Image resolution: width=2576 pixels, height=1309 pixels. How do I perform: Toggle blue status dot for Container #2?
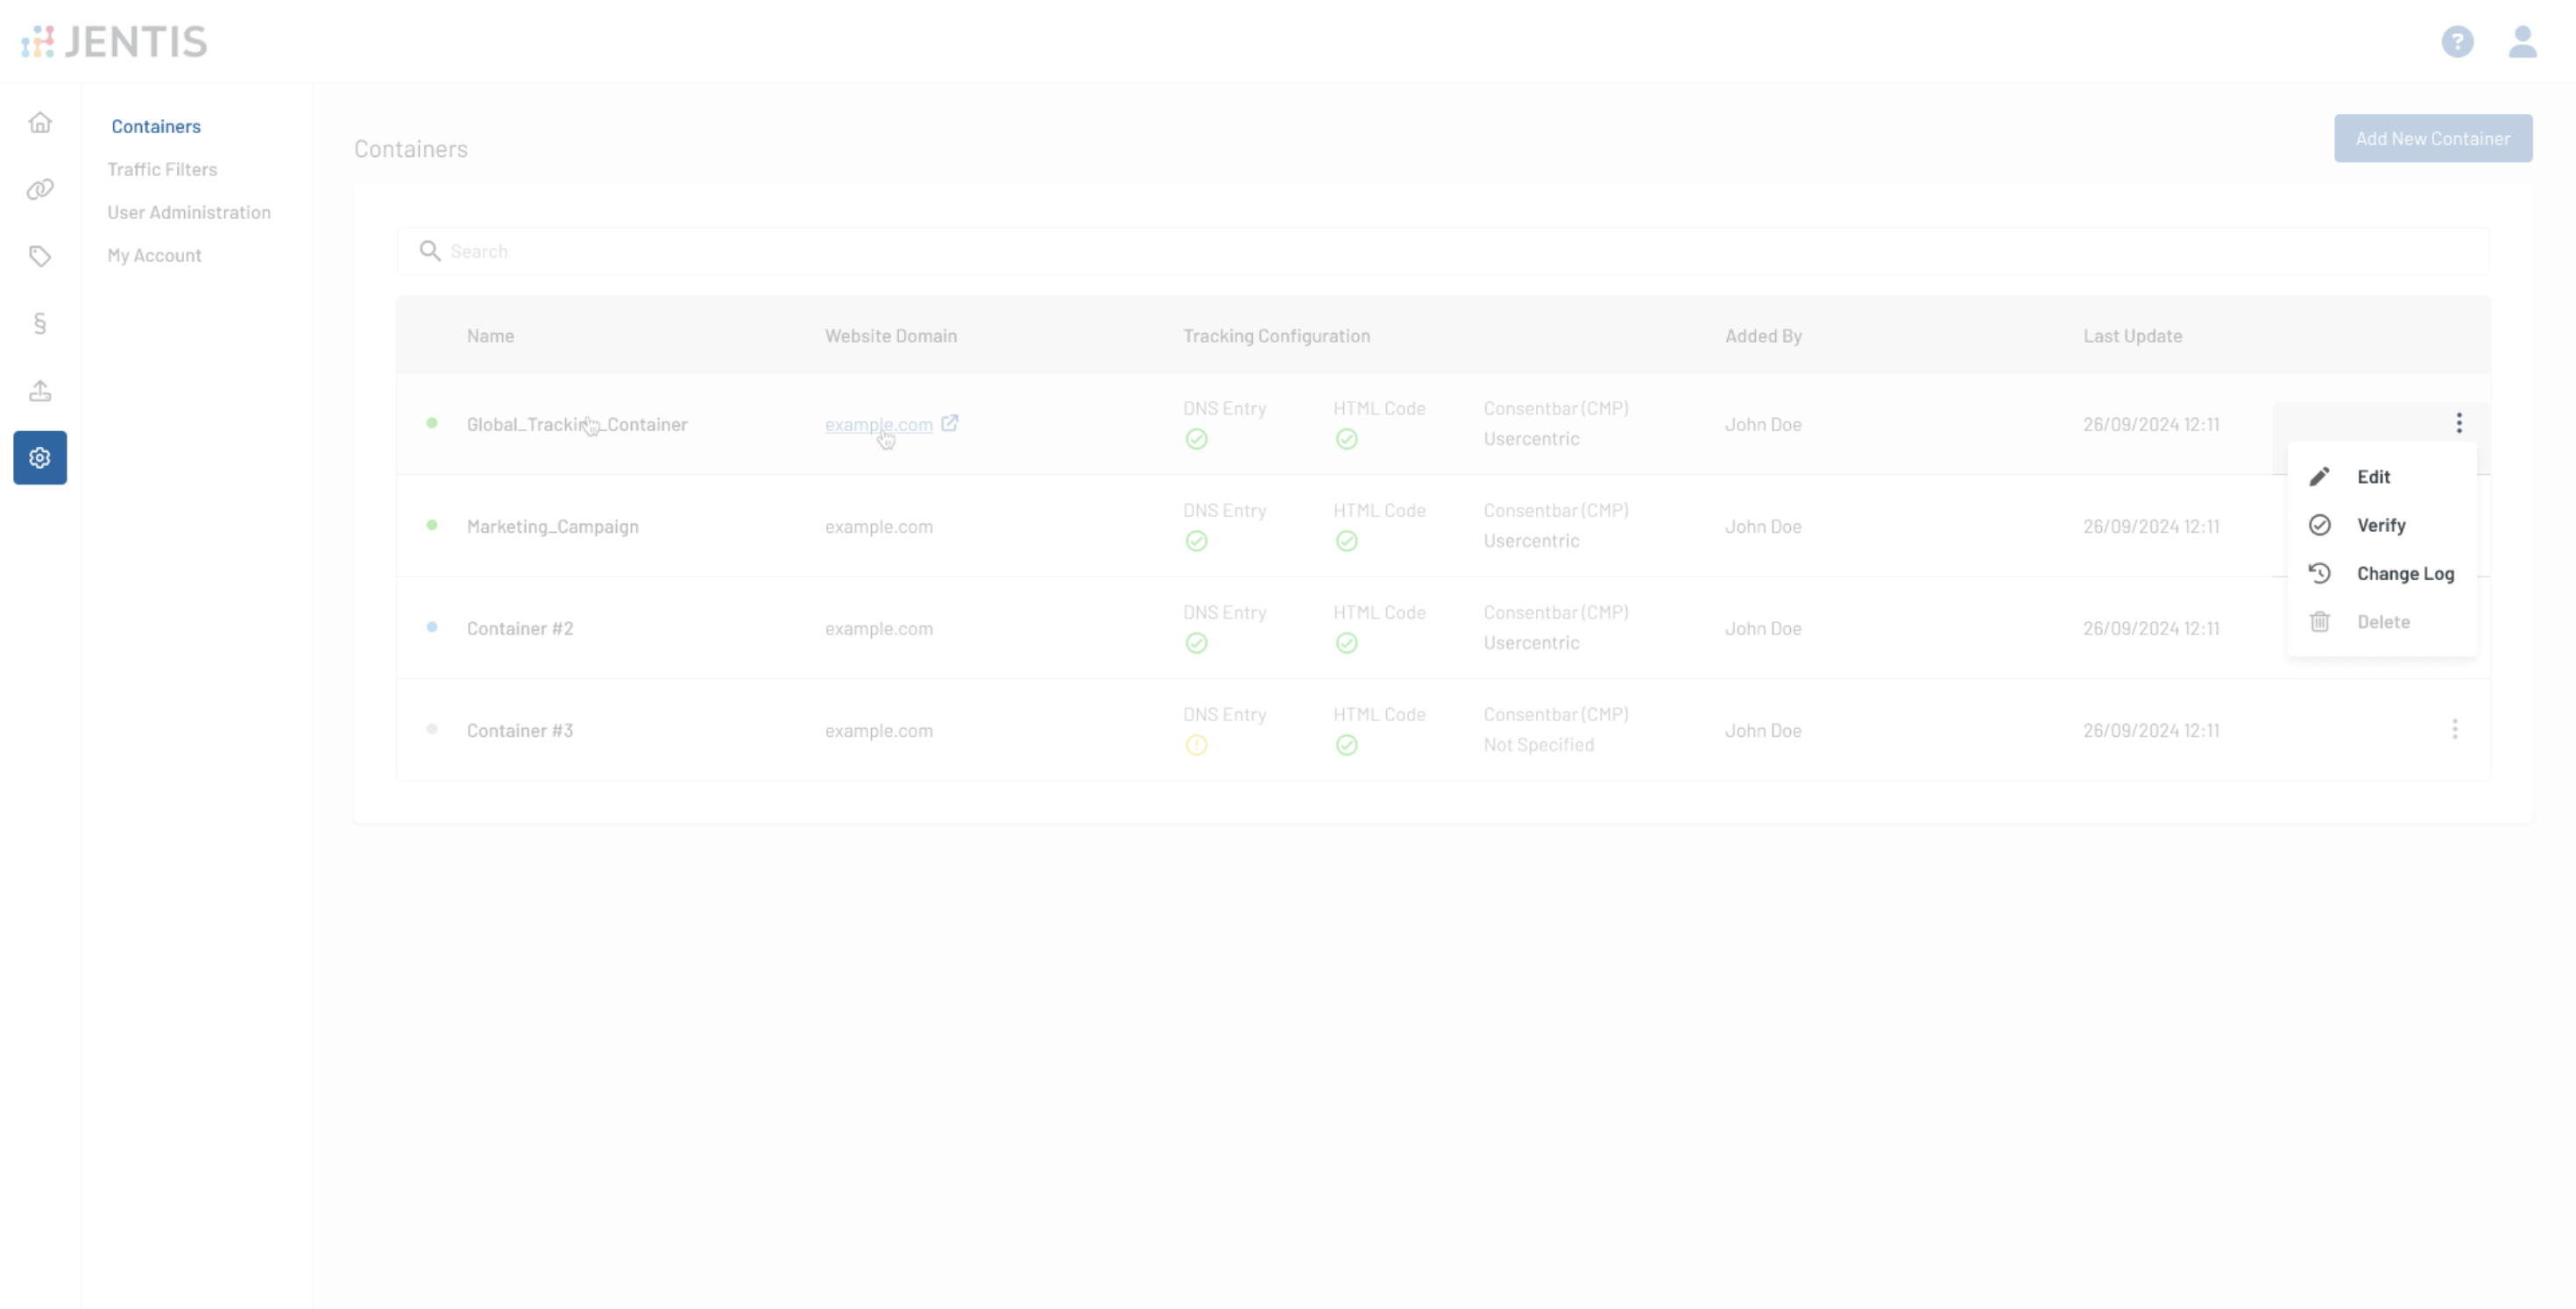(432, 628)
